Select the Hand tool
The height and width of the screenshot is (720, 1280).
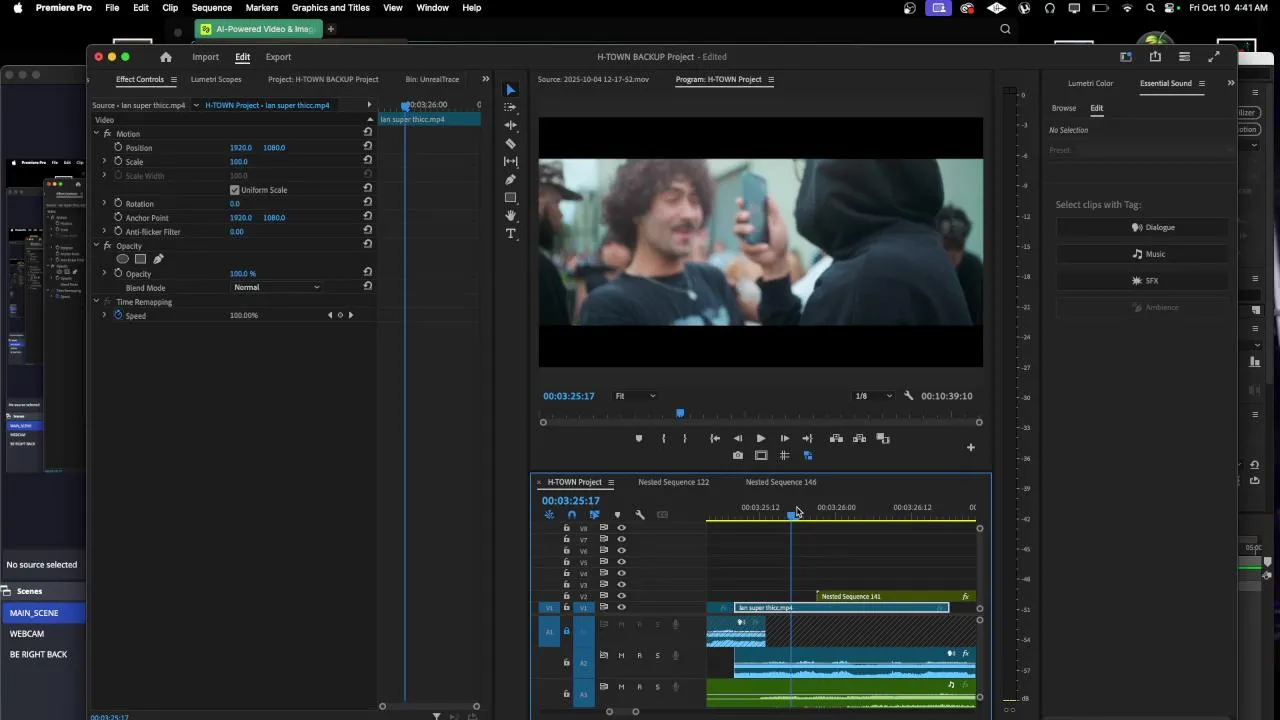(511, 215)
